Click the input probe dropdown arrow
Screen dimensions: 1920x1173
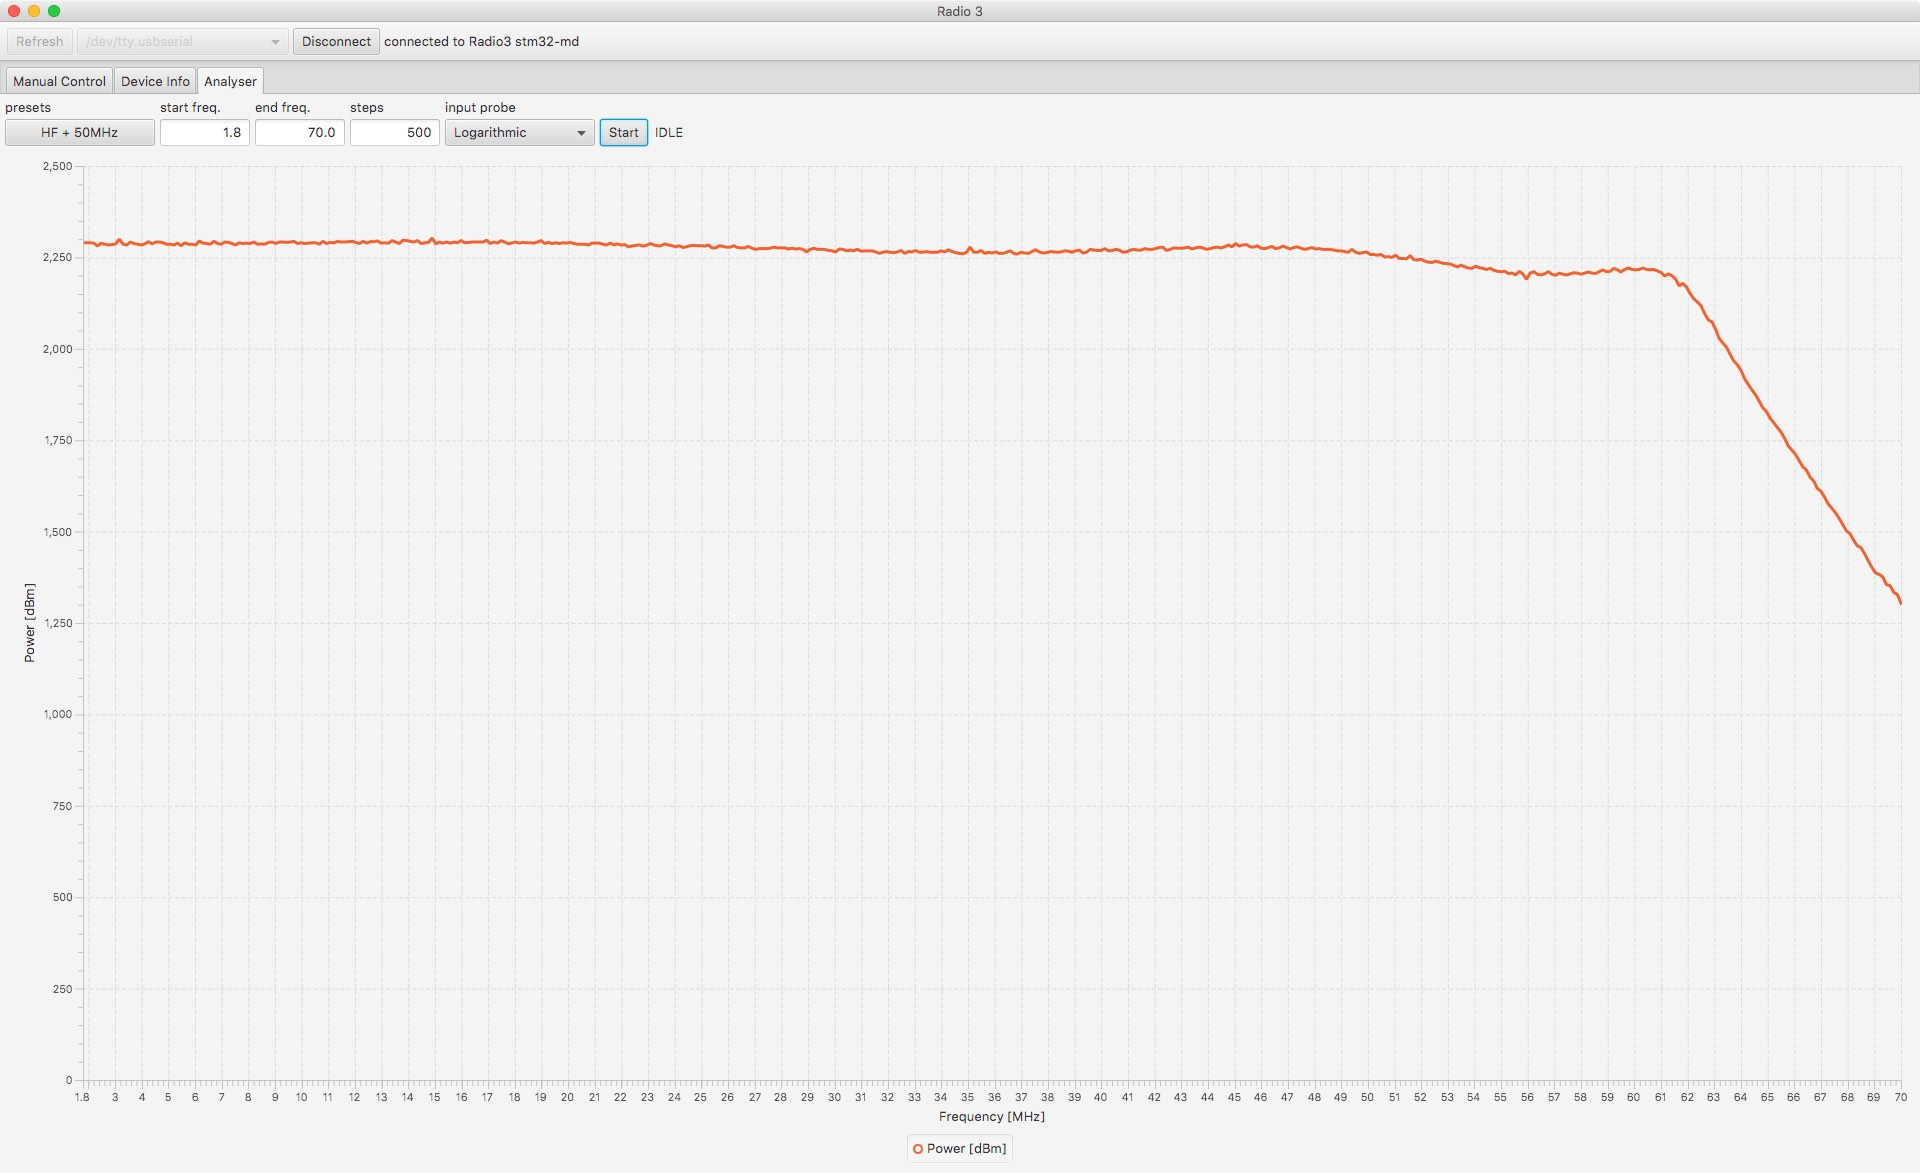click(x=581, y=133)
